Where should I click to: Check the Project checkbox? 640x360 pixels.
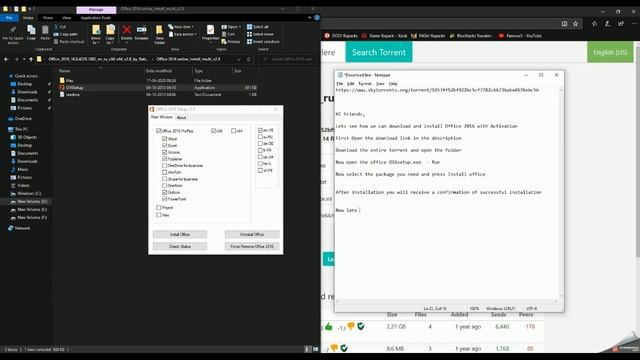pos(158,208)
